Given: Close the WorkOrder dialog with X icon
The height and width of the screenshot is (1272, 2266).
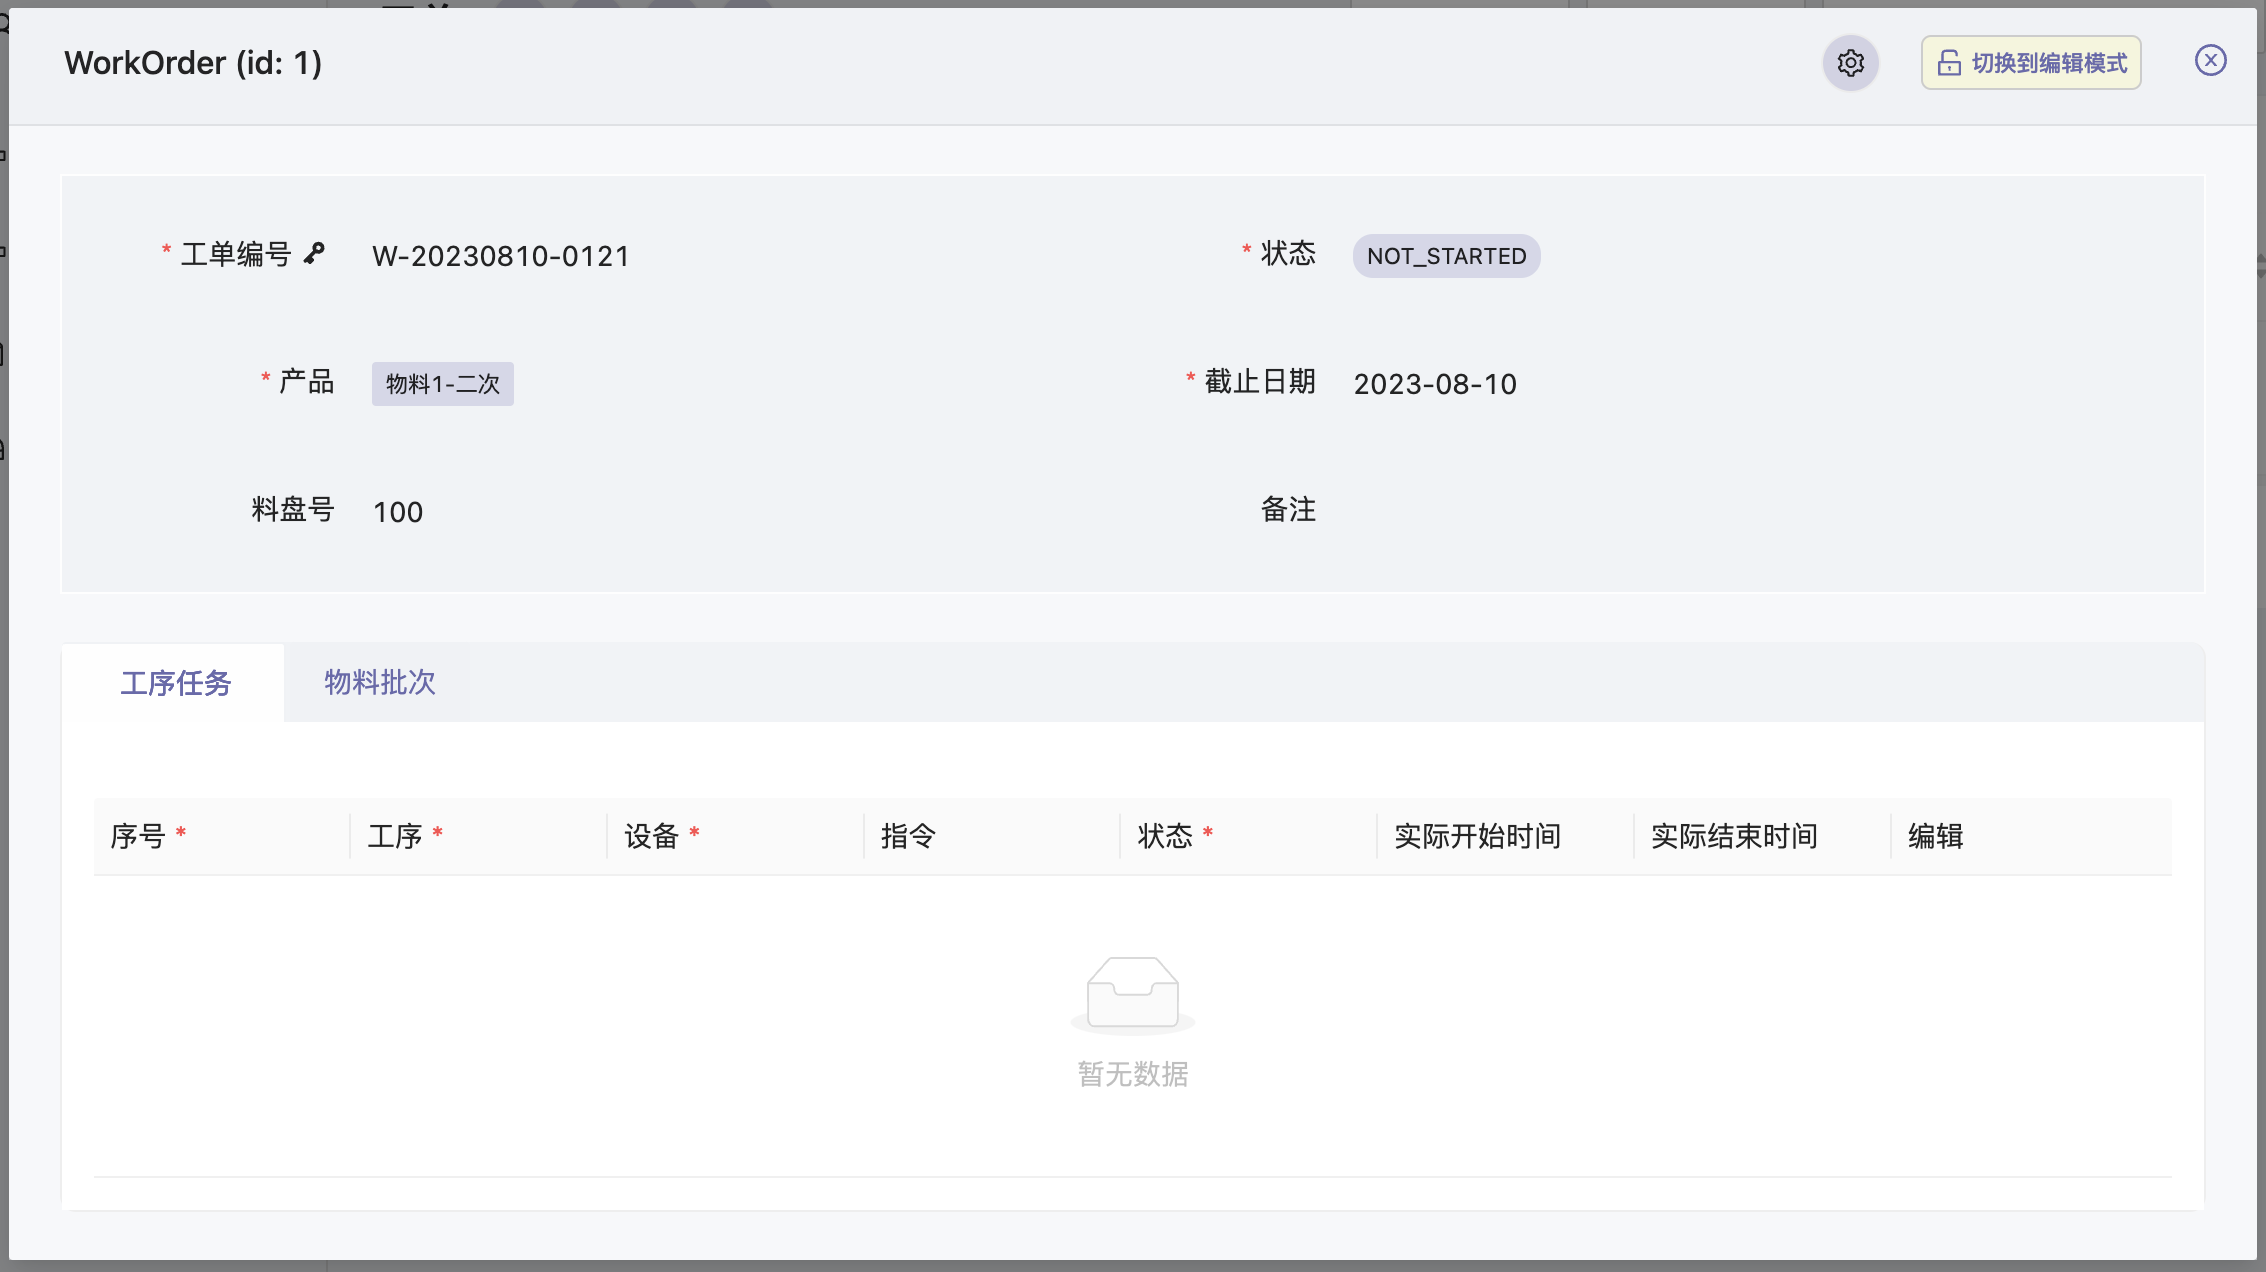Looking at the screenshot, I should (x=2210, y=61).
